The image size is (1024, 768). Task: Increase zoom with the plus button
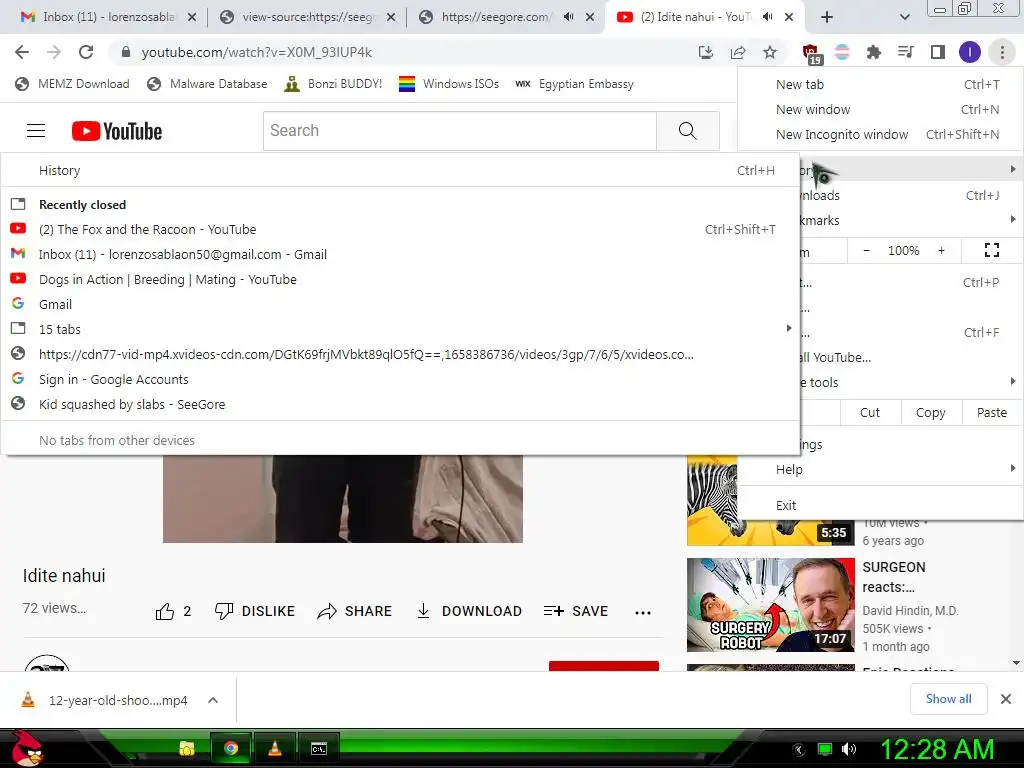coord(941,250)
